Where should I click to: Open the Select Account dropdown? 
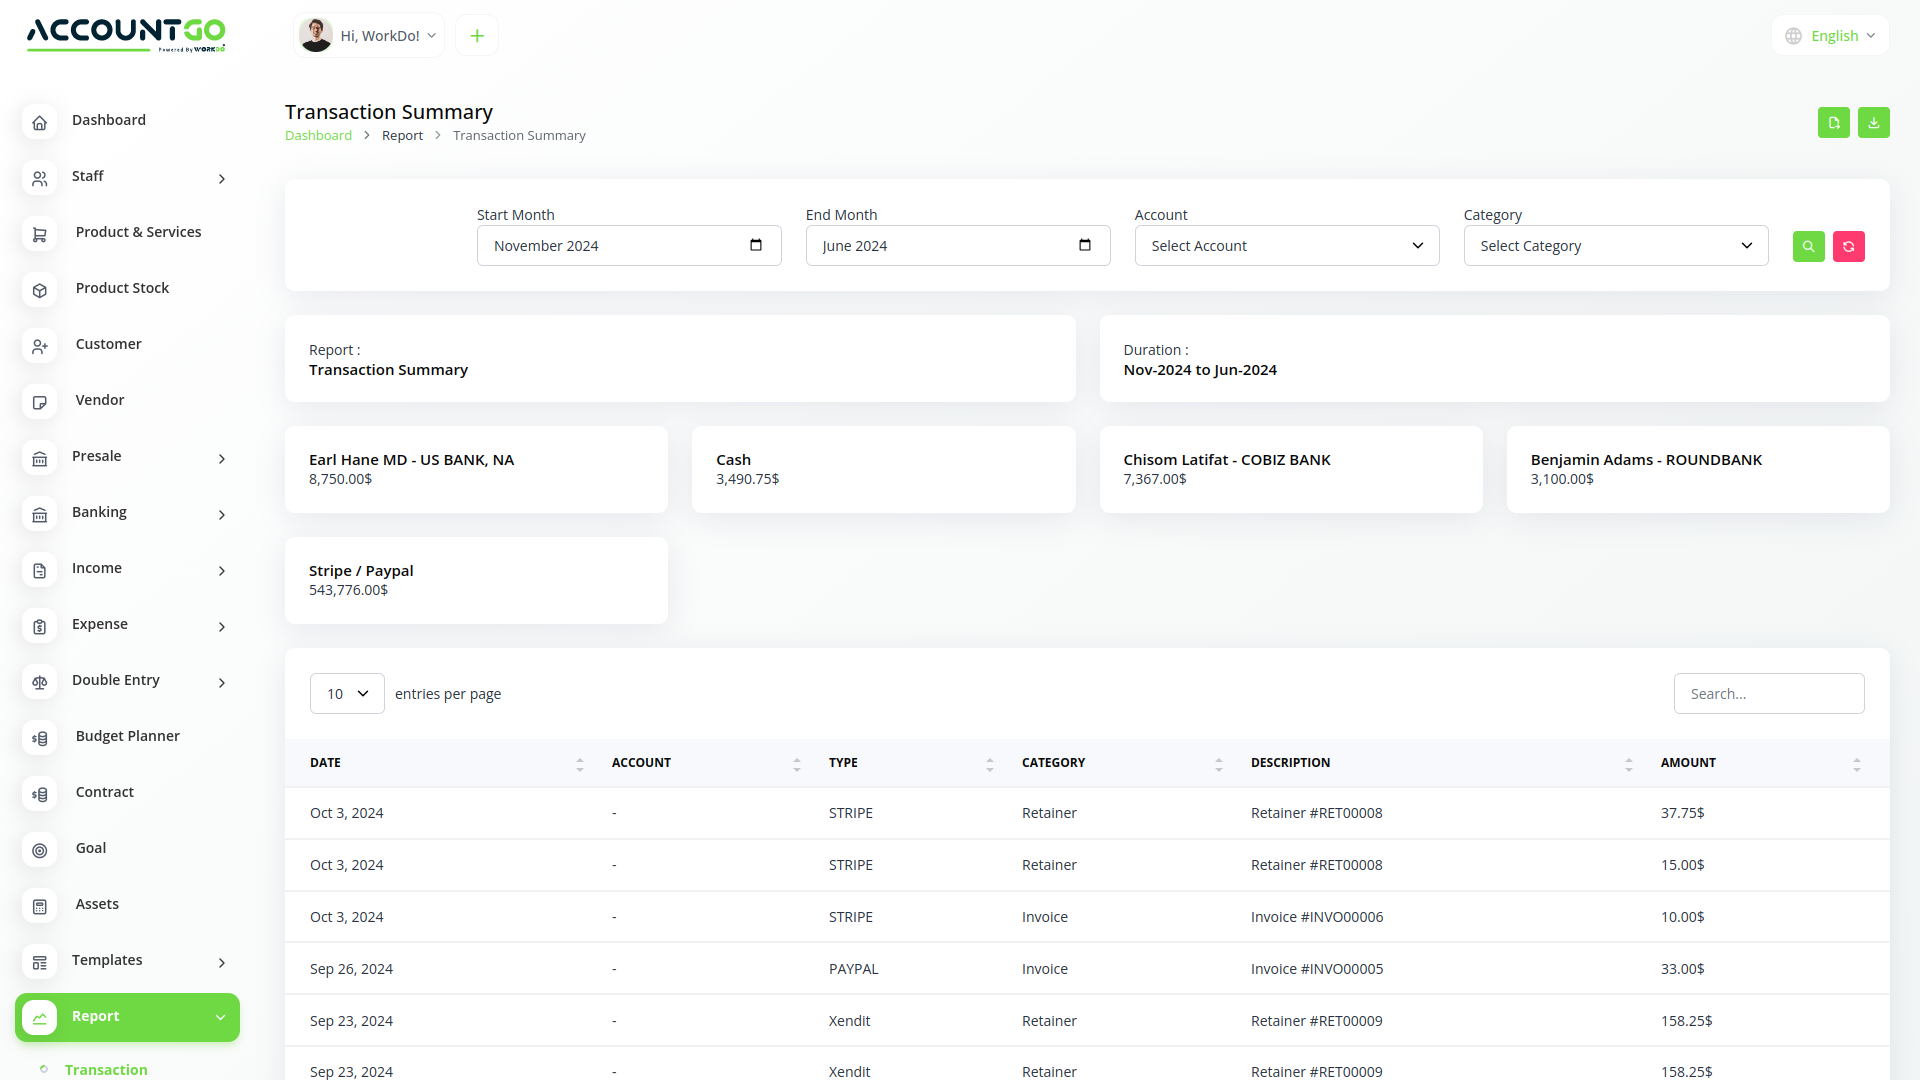point(1287,245)
